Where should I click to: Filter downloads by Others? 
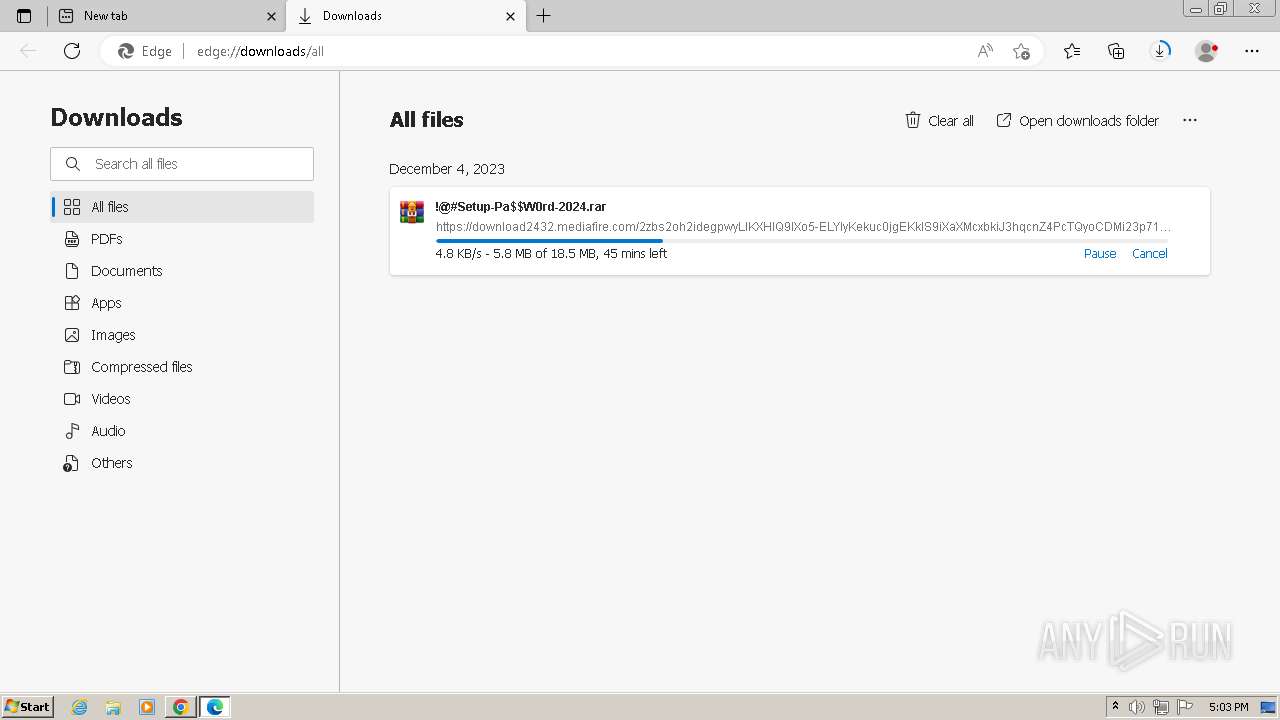click(182, 463)
